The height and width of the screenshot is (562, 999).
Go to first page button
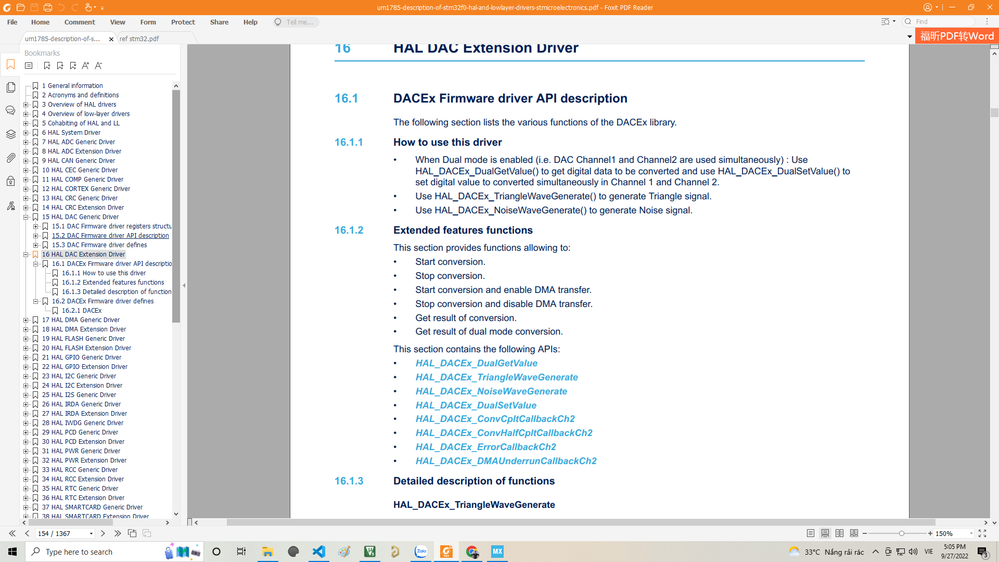click(12, 533)
